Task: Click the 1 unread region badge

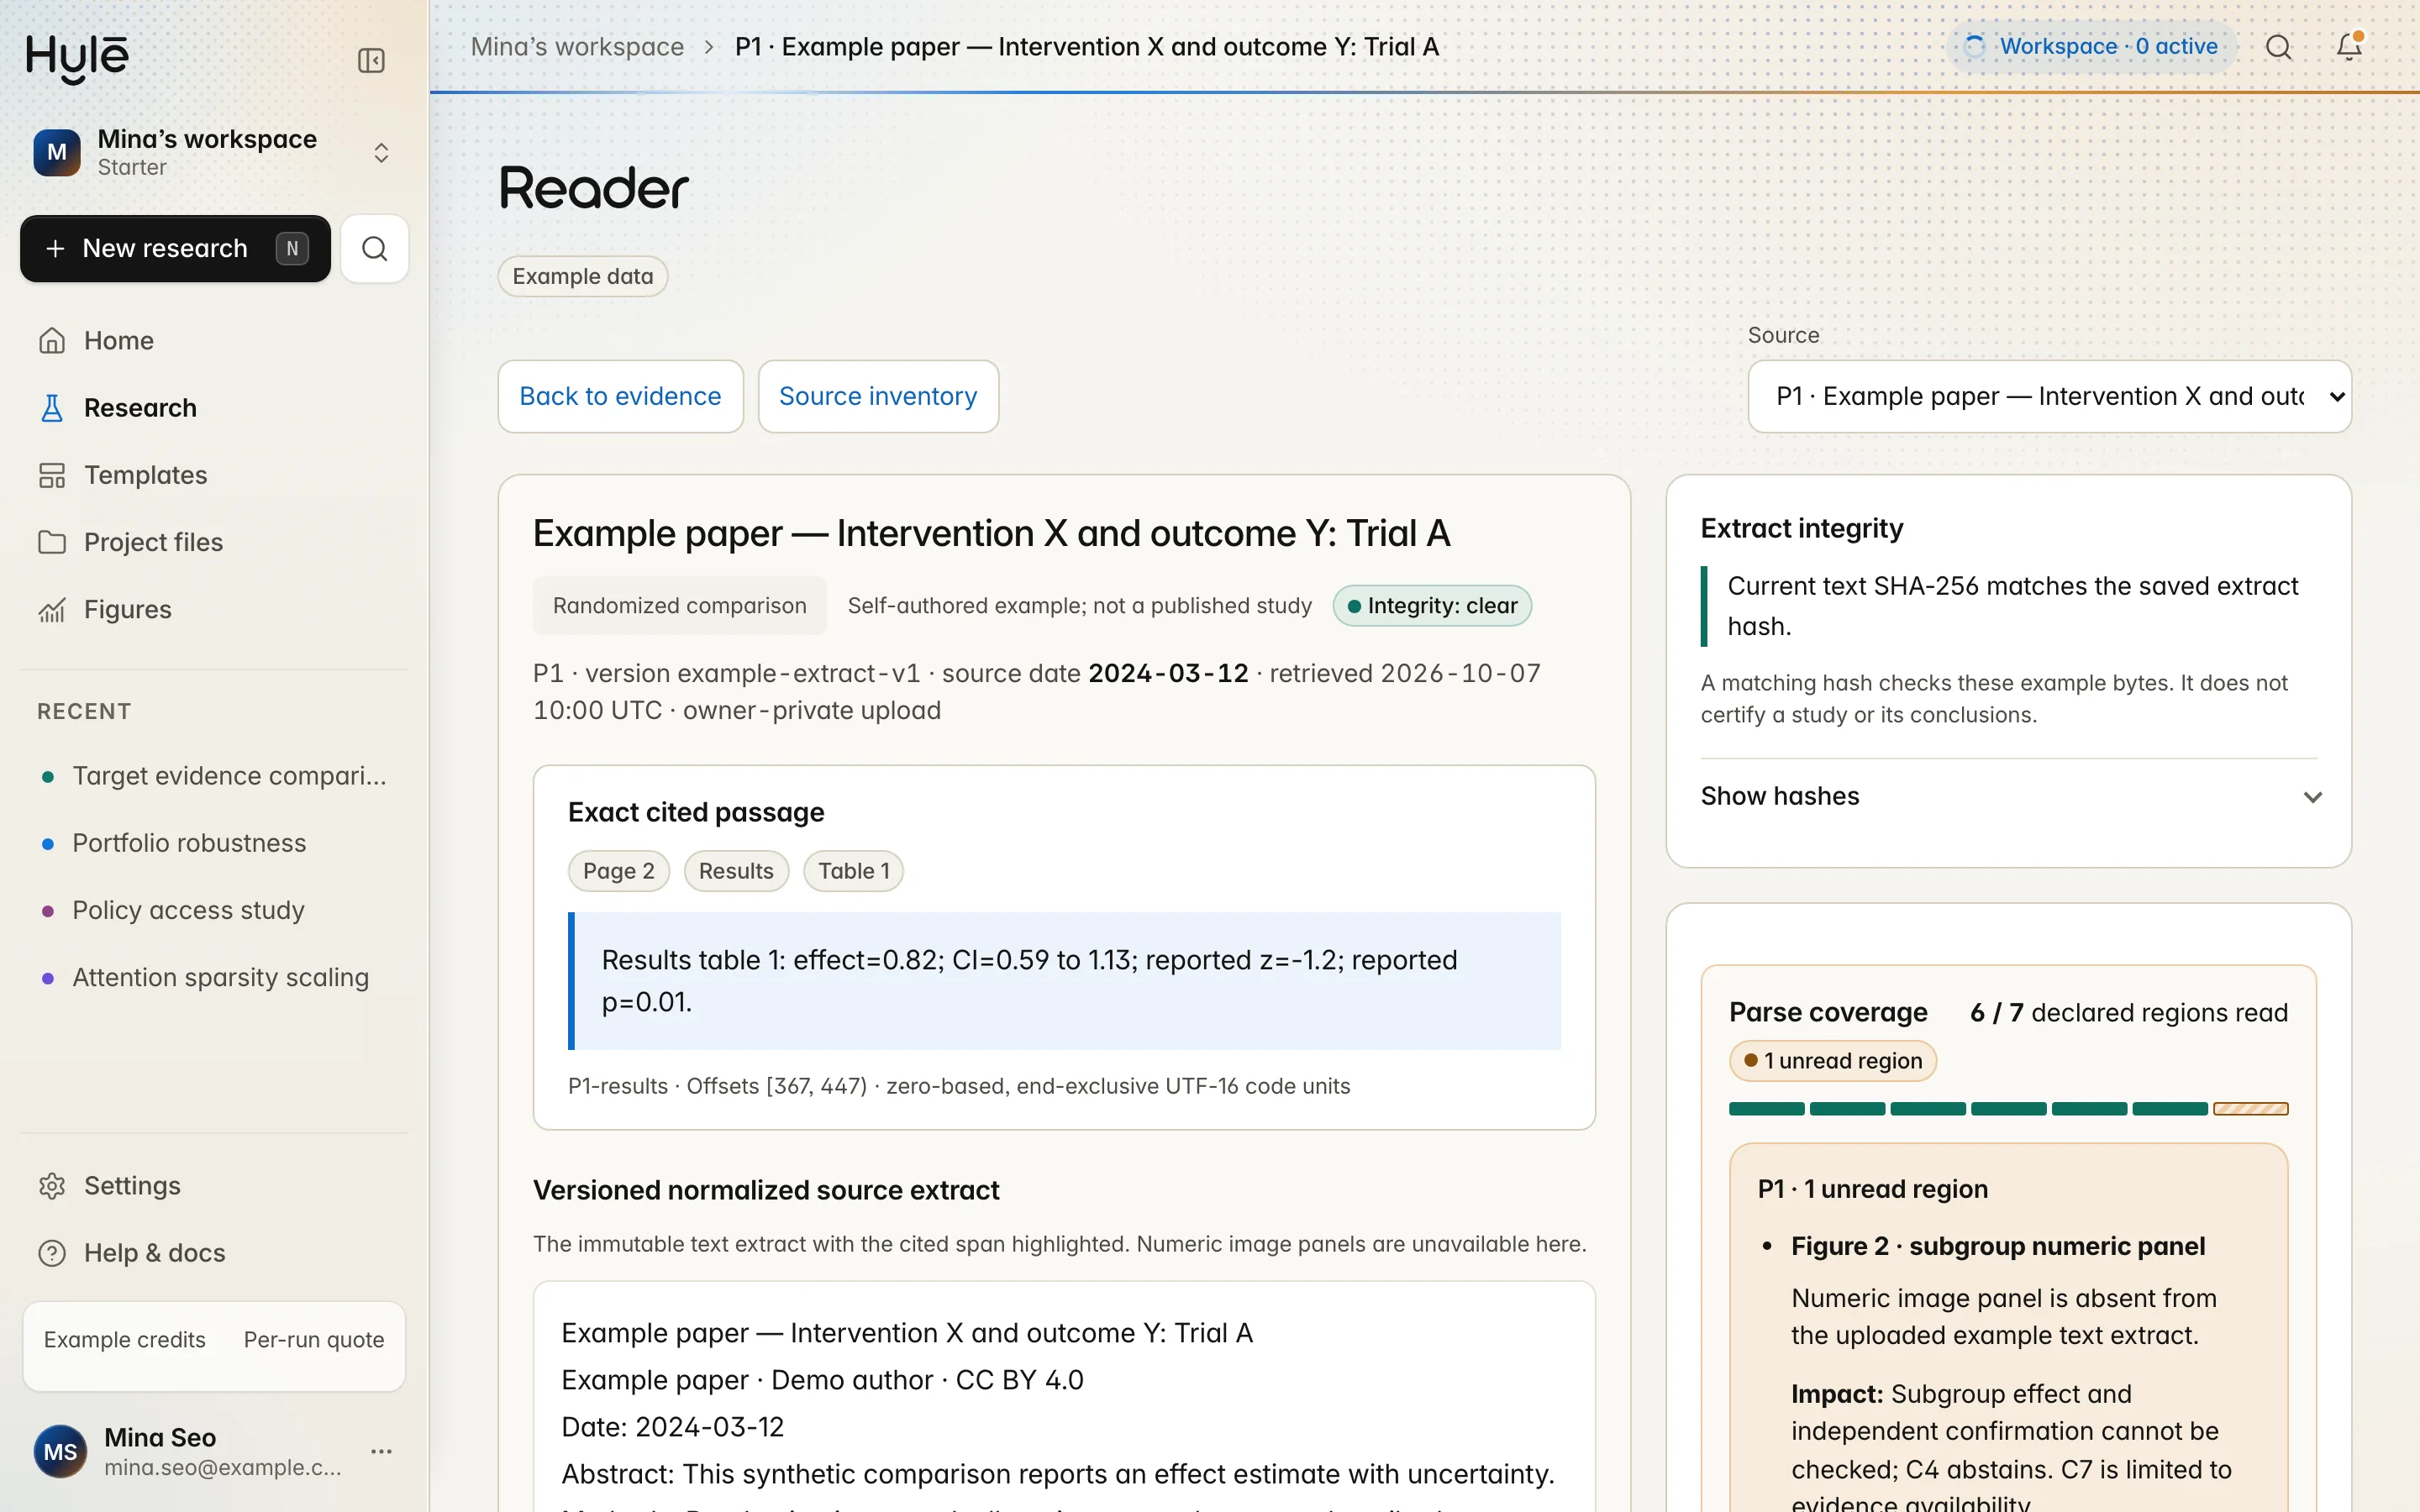Action: tap(1833, 1061)
